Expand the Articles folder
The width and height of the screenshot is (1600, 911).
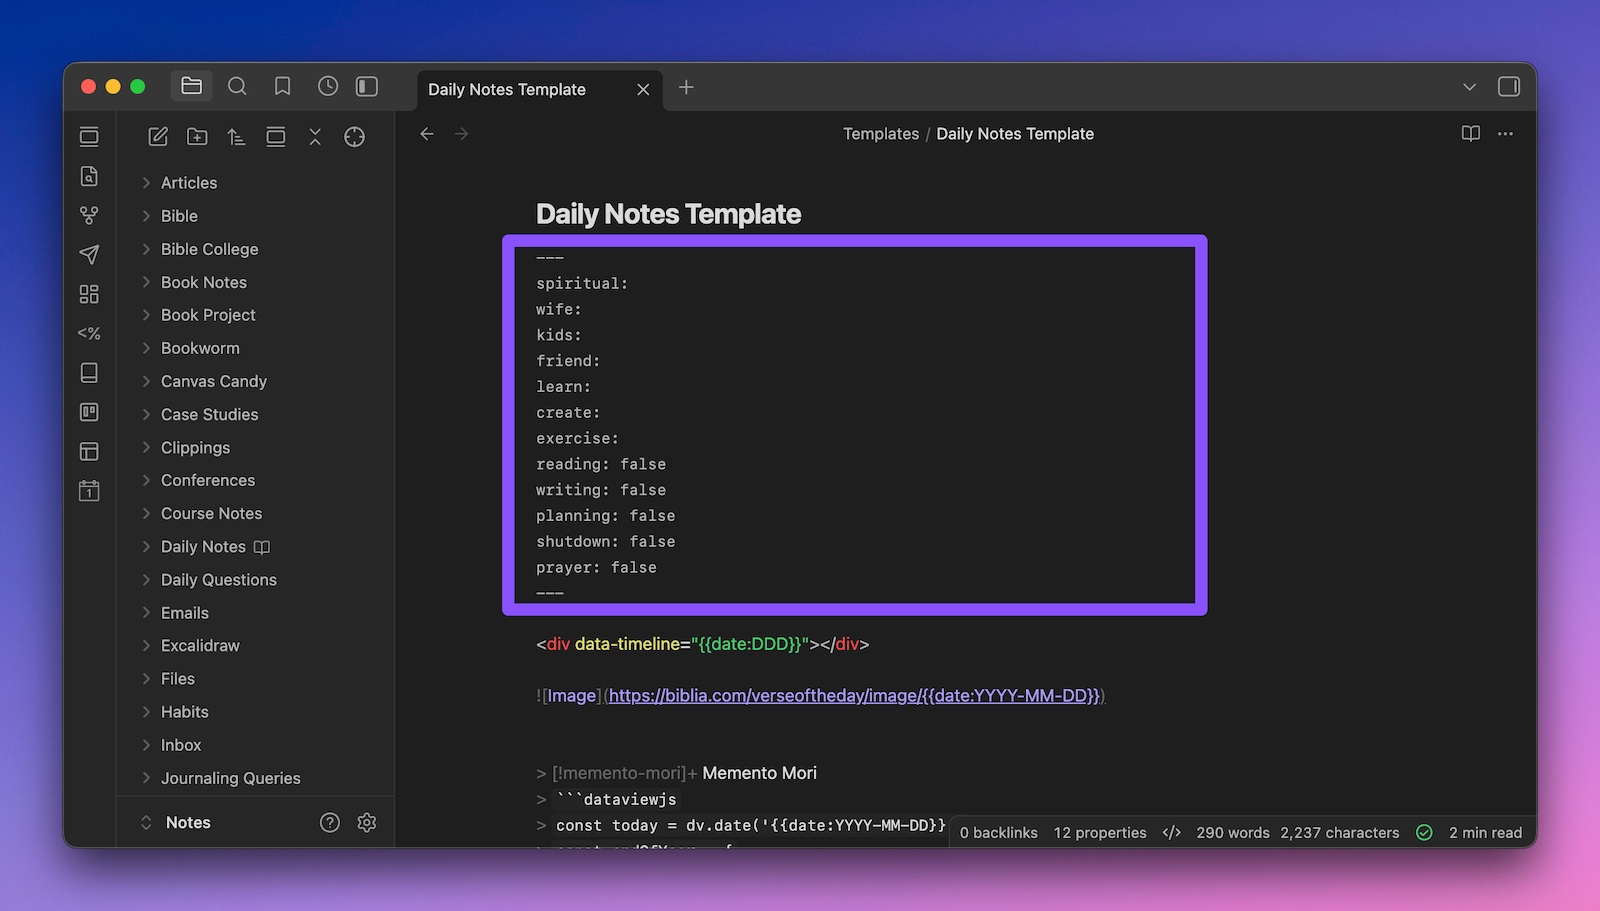tap(146, 183)
